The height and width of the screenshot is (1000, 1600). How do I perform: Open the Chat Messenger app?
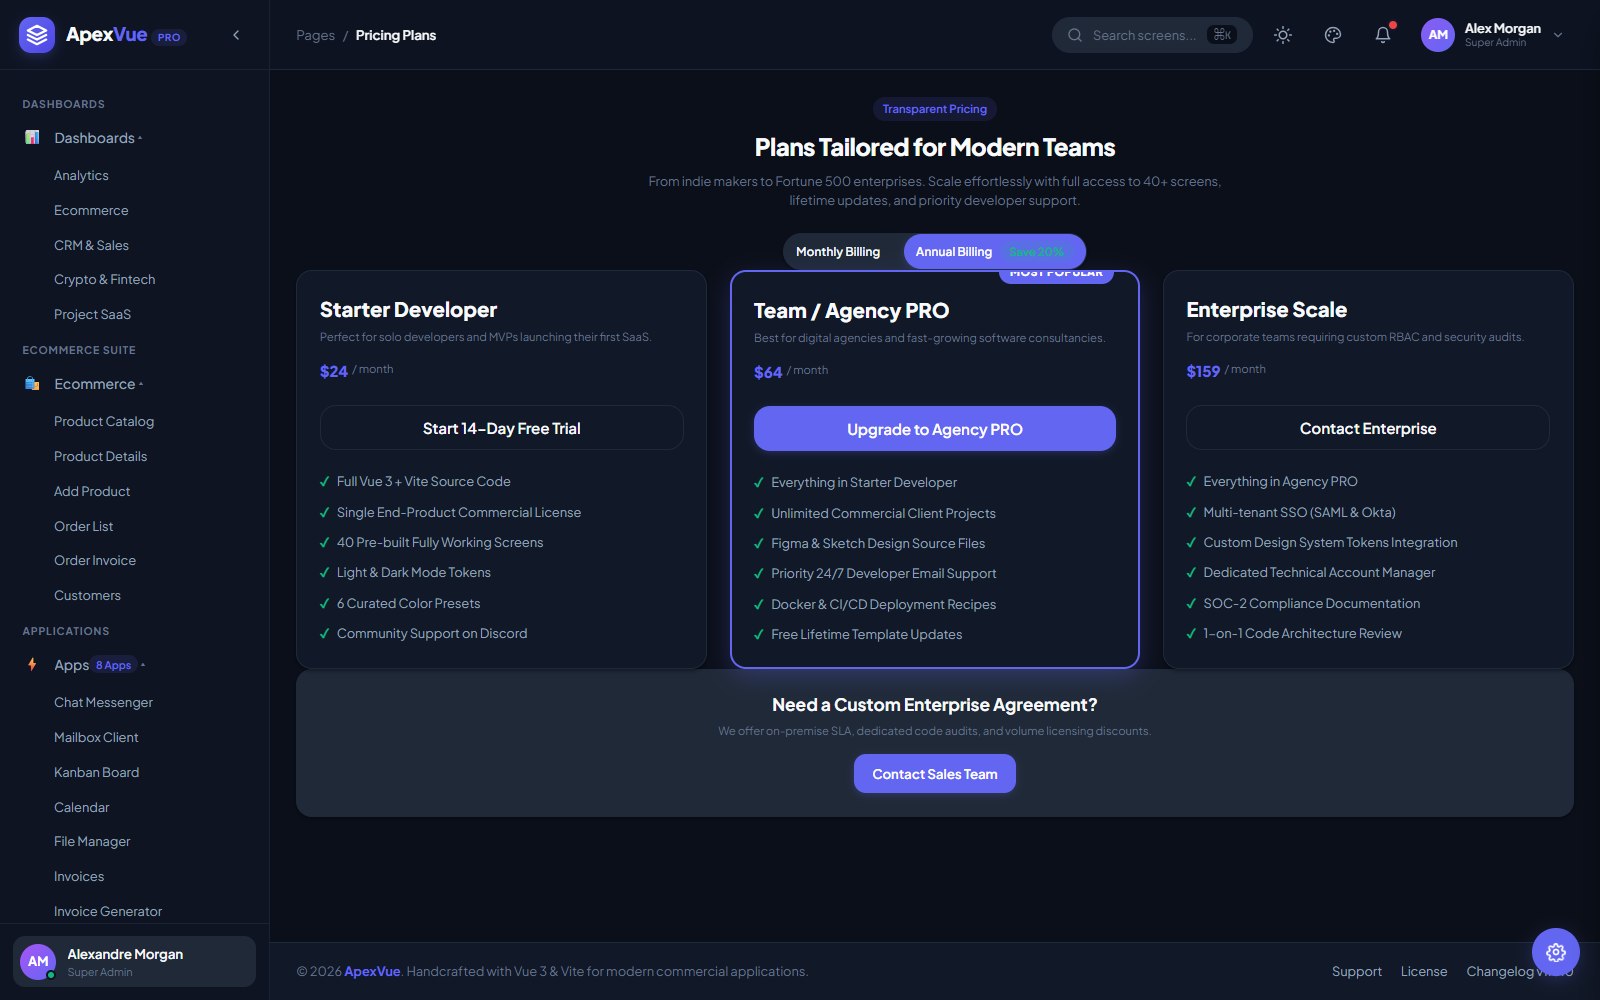pyautogui.click(x=103, y=702)
